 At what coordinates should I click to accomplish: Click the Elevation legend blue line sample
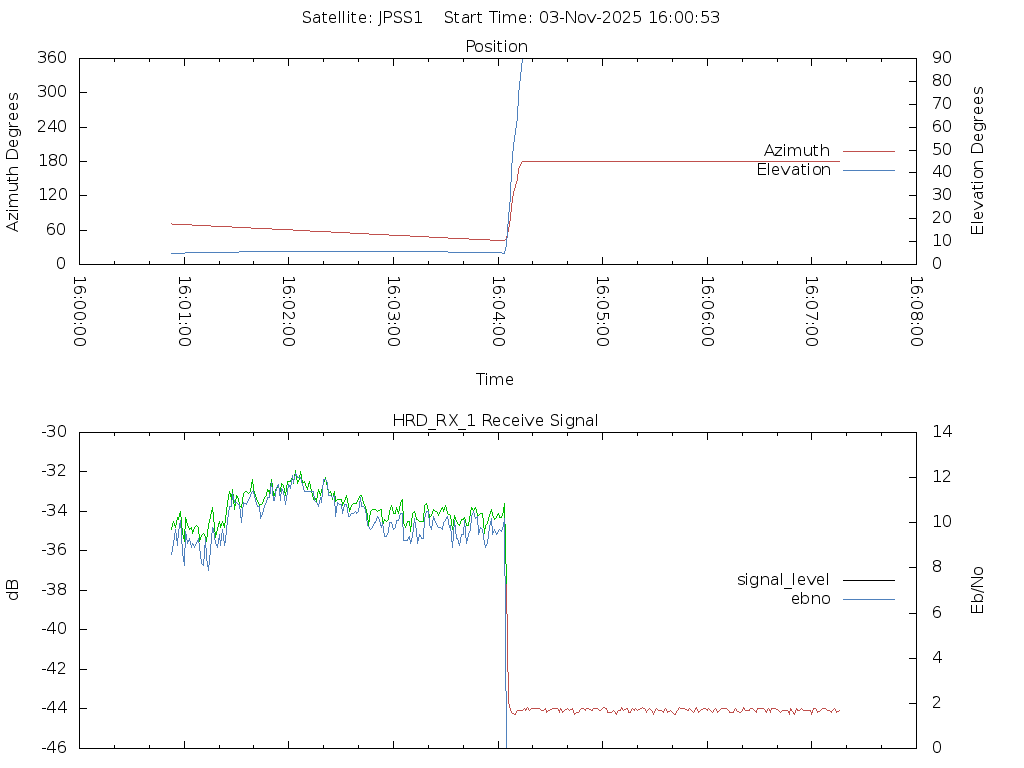click(868, 170)
